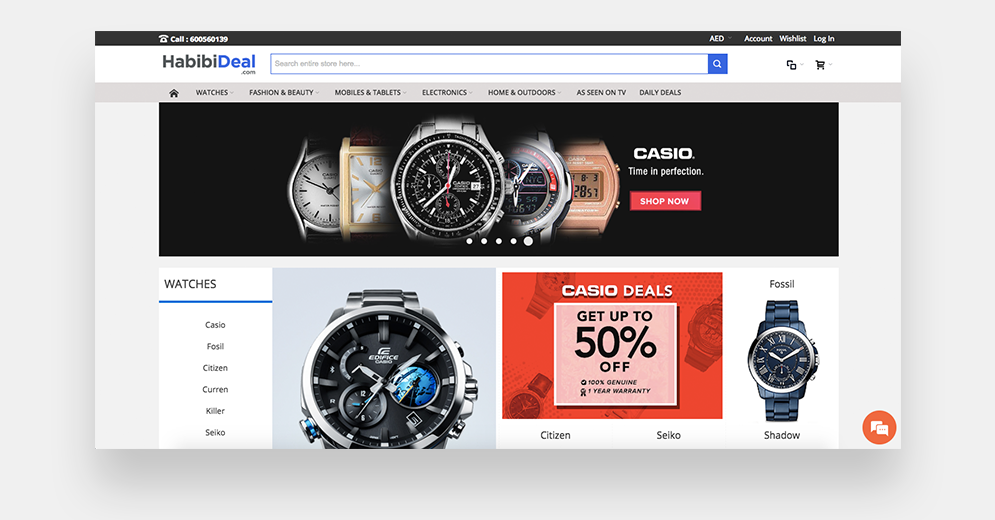Click the Log In link
This screenshot has width=995, height=520.
pos(824,39)
